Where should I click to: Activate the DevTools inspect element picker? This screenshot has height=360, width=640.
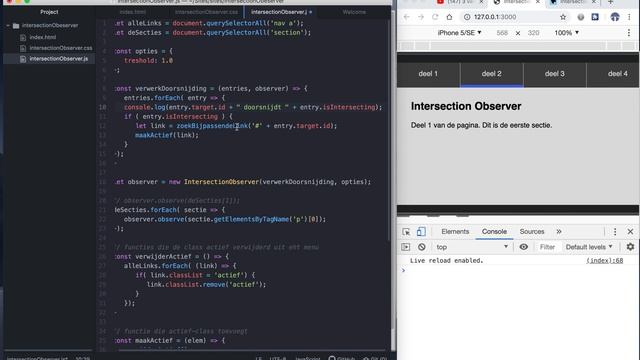click(406, 232)
